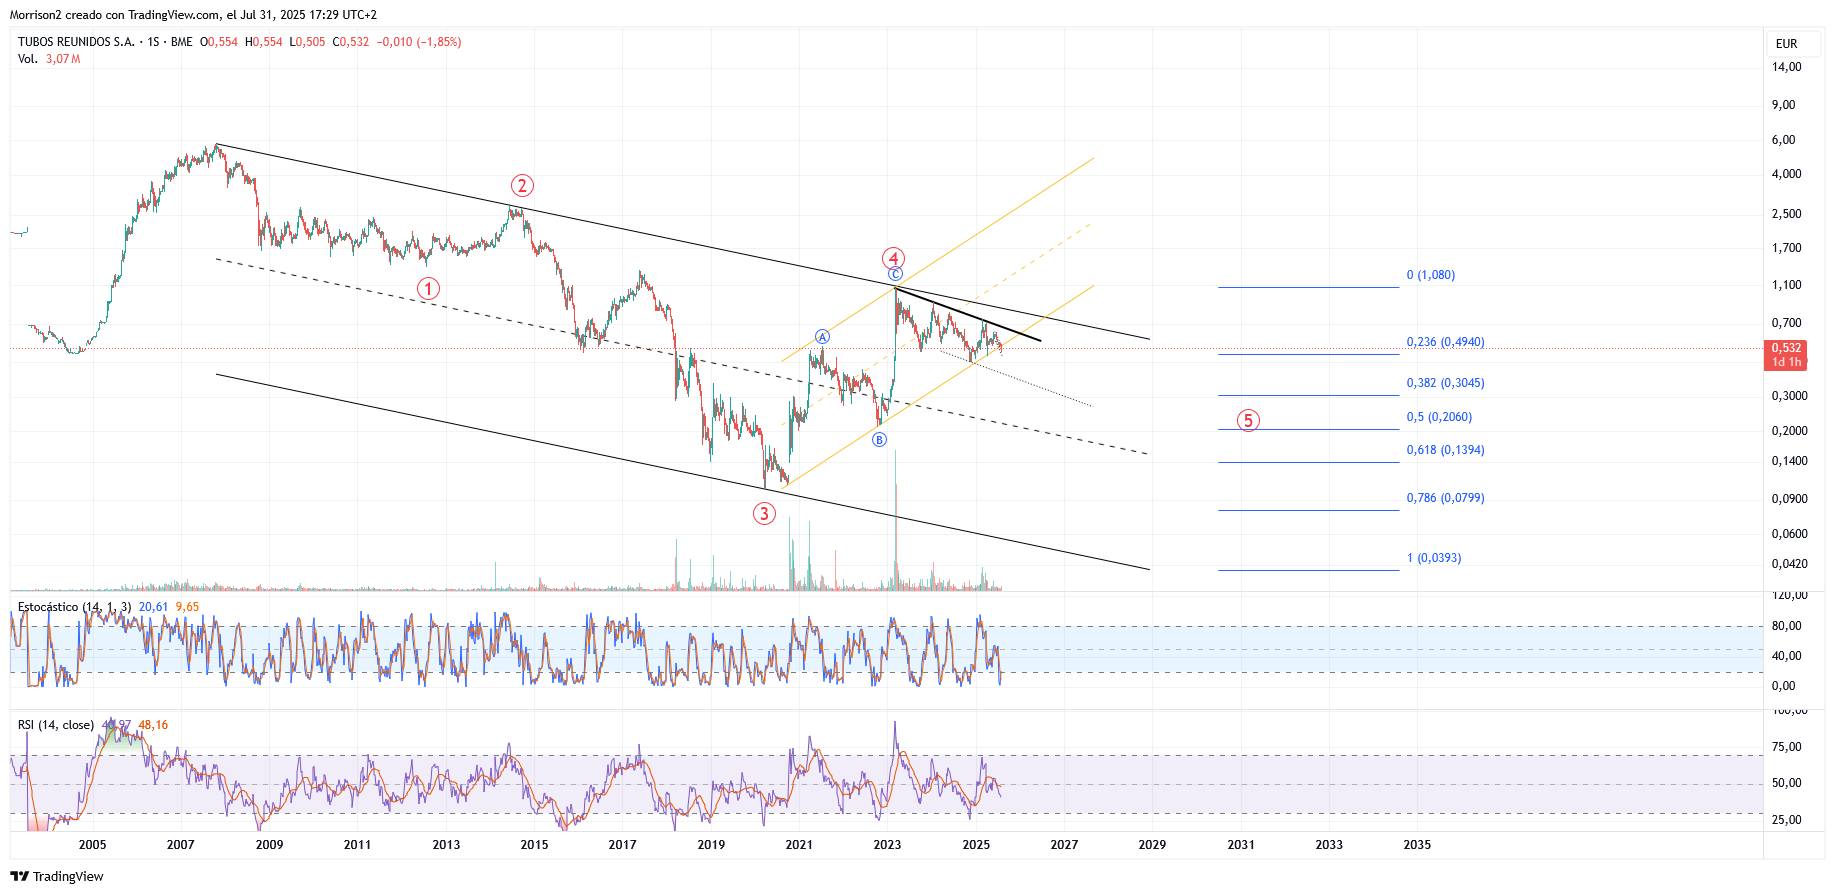The image size is (1835, 894).
Task: Select the red circled wave 1 marker
Action: [428, 288]
